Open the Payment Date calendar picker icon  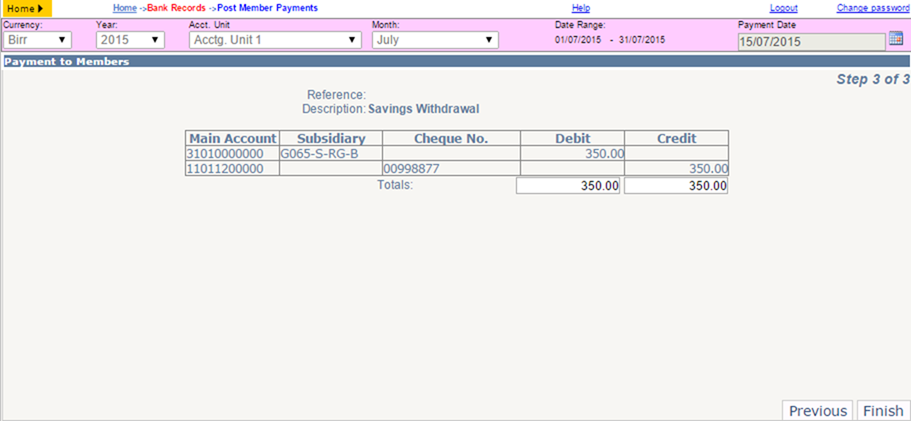pos(895,39)
